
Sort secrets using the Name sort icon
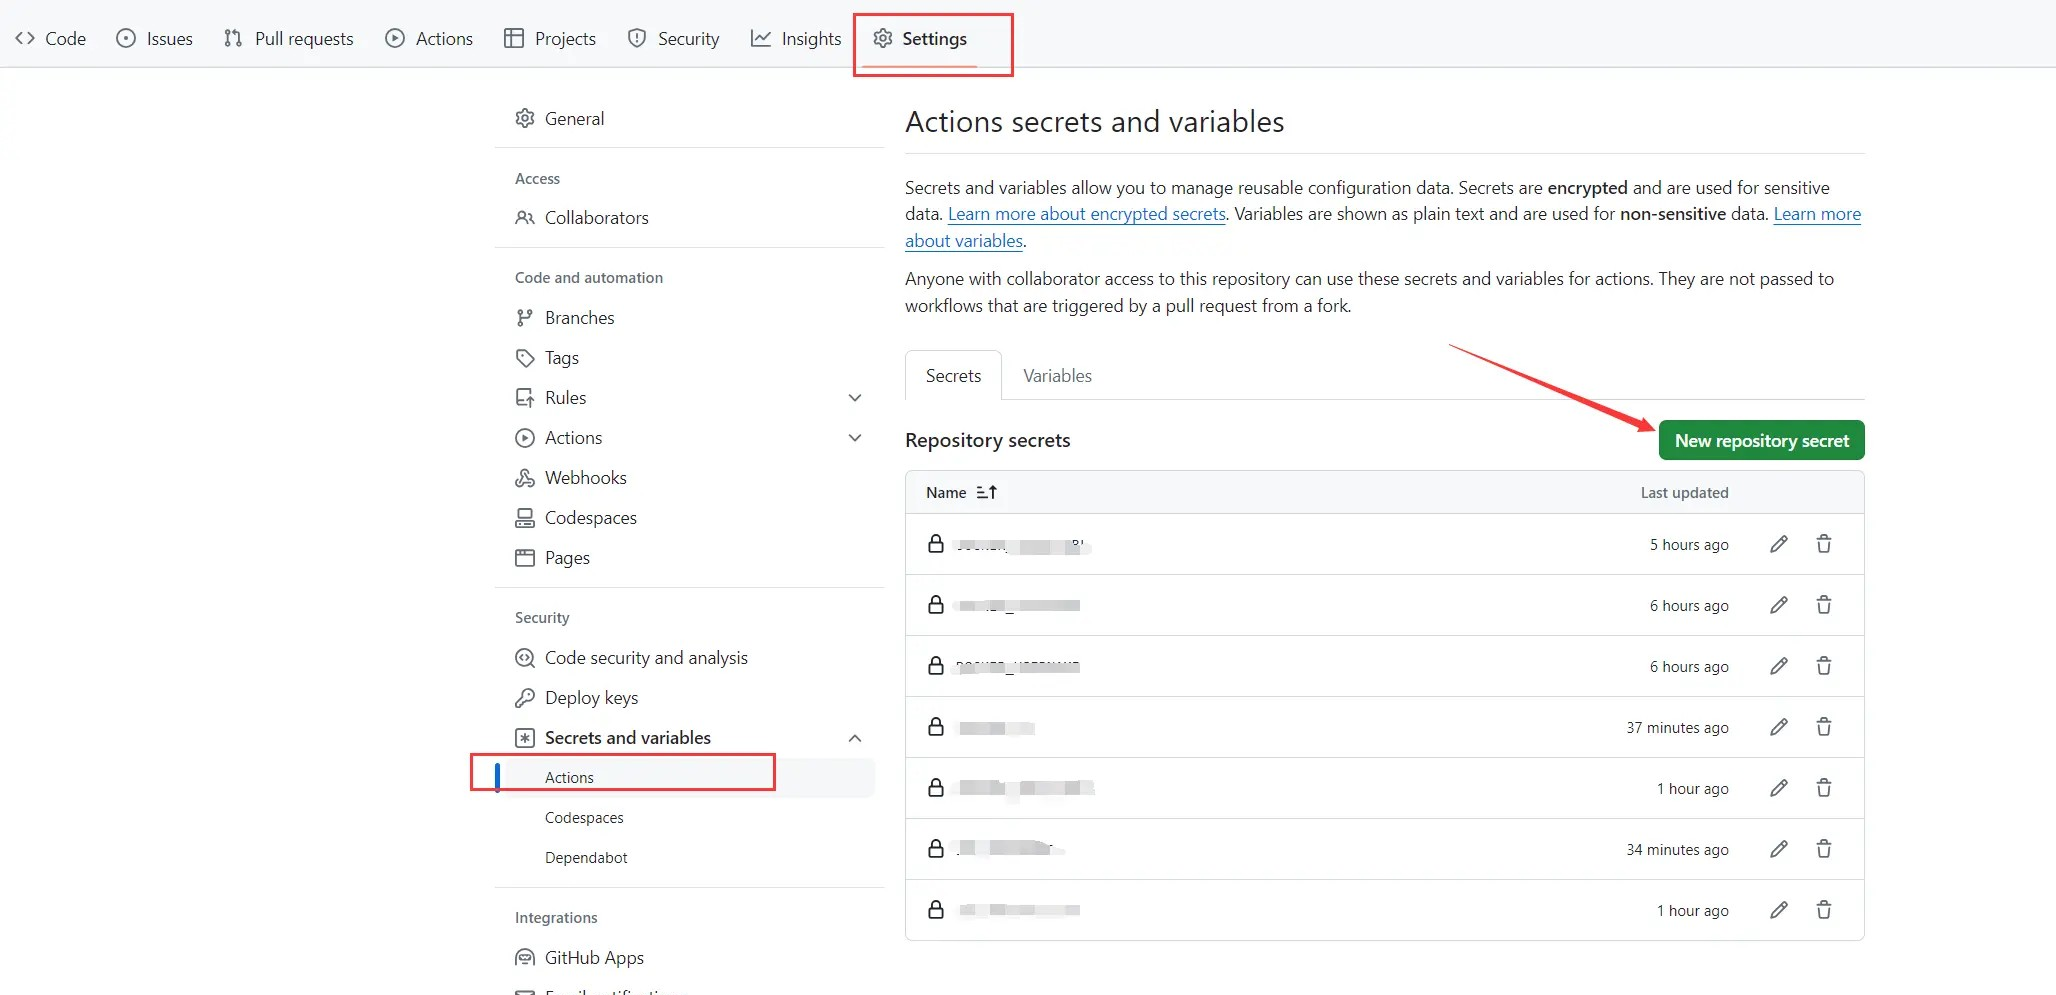(x=987, y=492)
